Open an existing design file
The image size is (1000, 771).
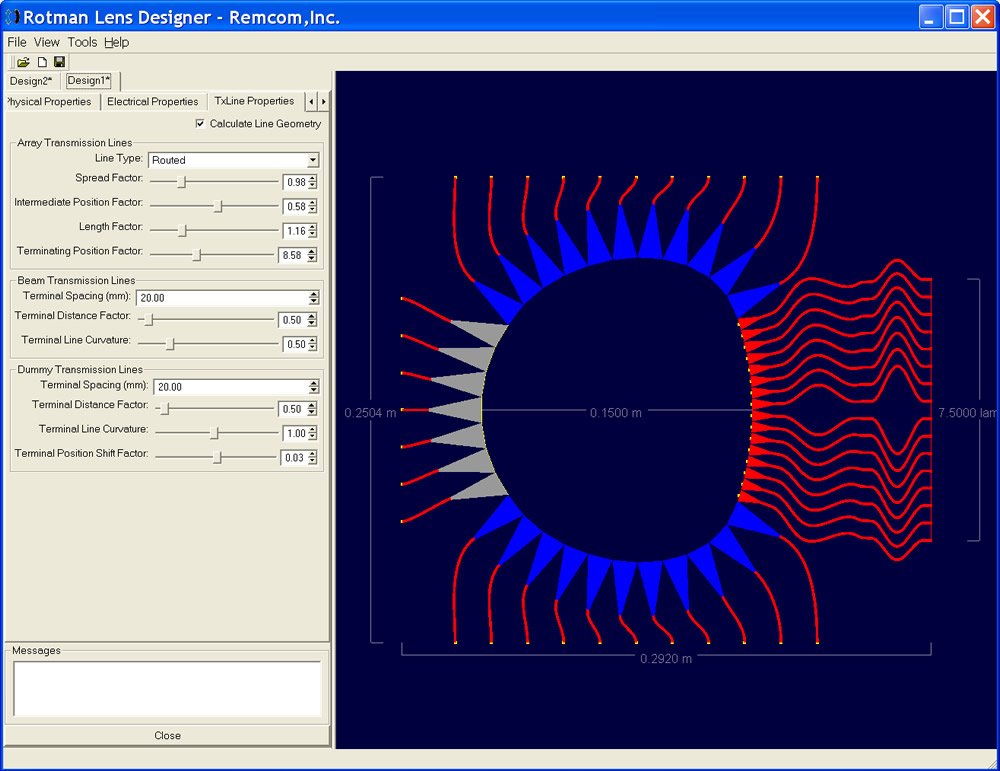tap(22, 61)
